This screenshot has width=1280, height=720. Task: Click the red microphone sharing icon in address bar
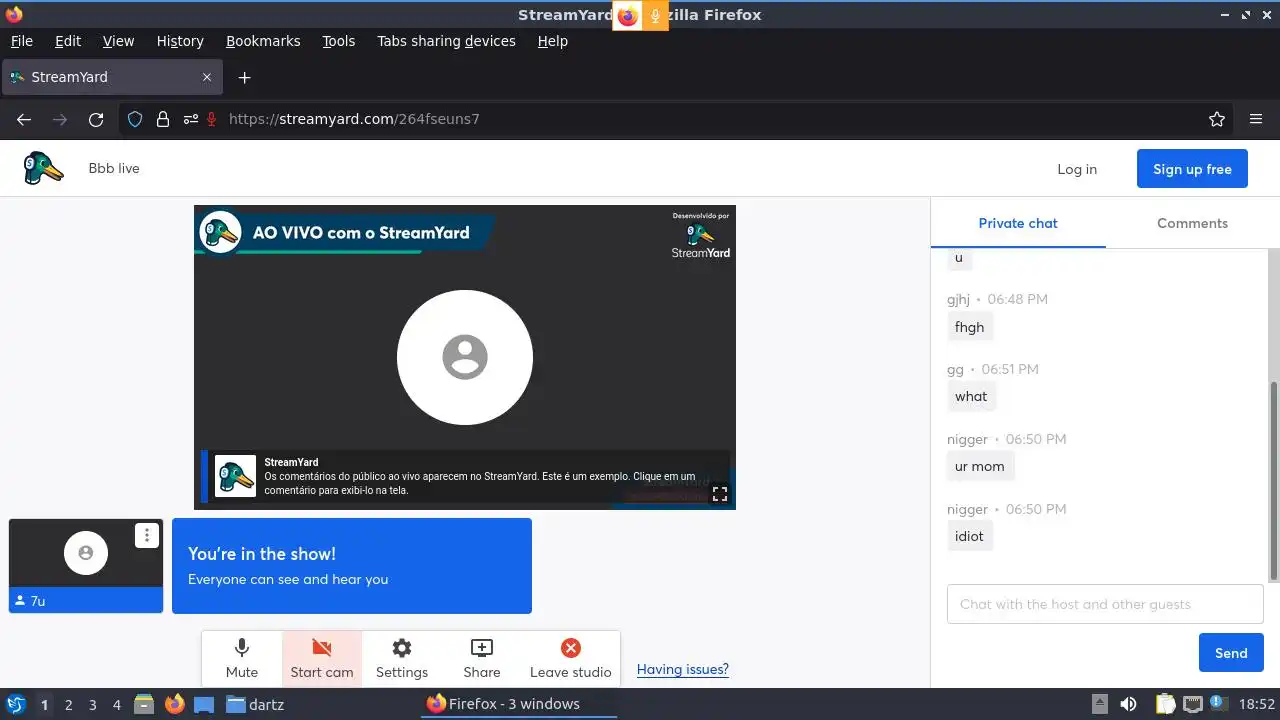pos(212,119)
